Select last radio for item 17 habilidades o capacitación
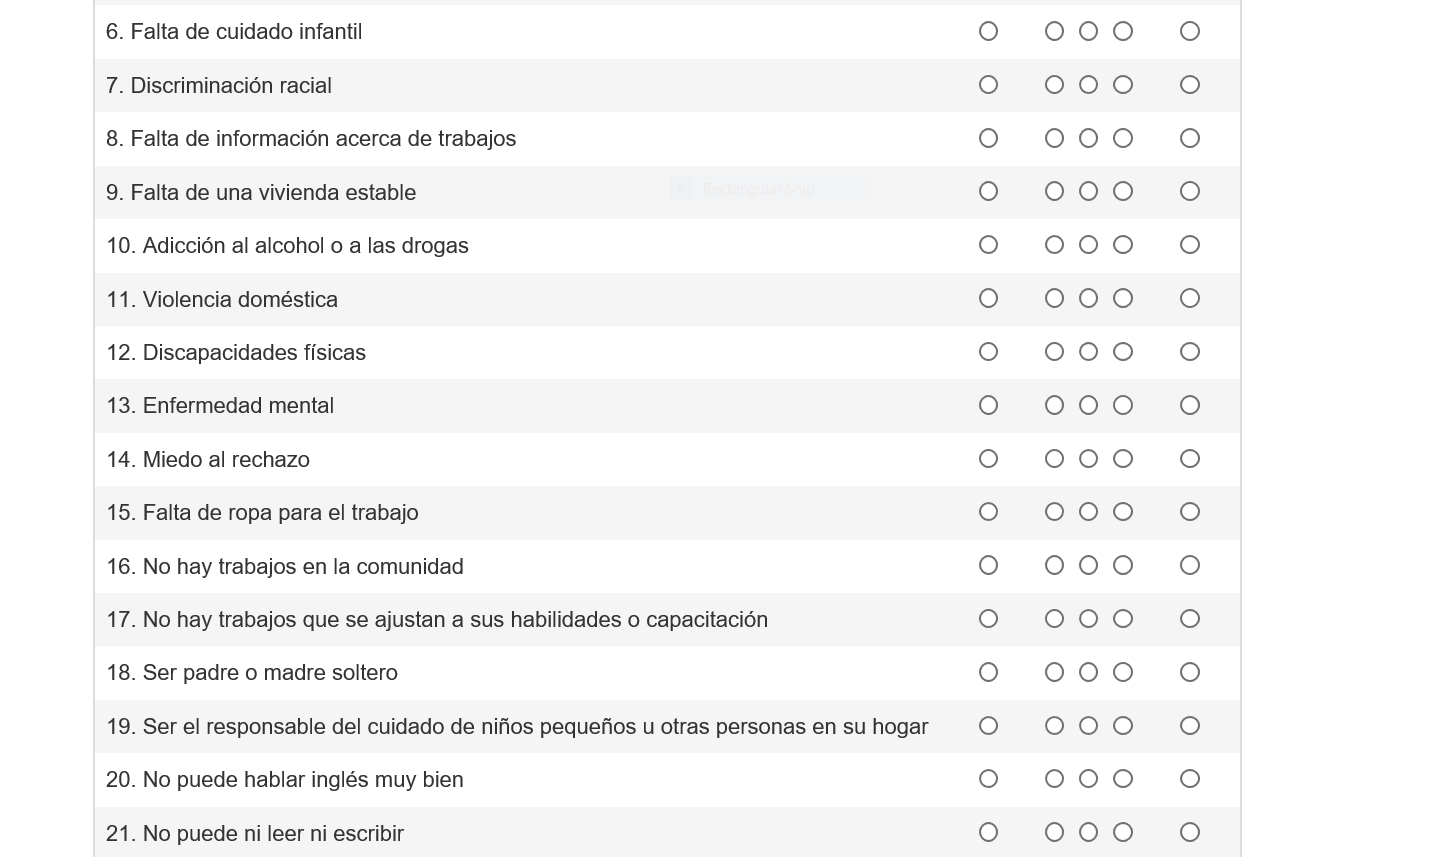This screenshot has width=1430, height=857. tap(1189, 619)
